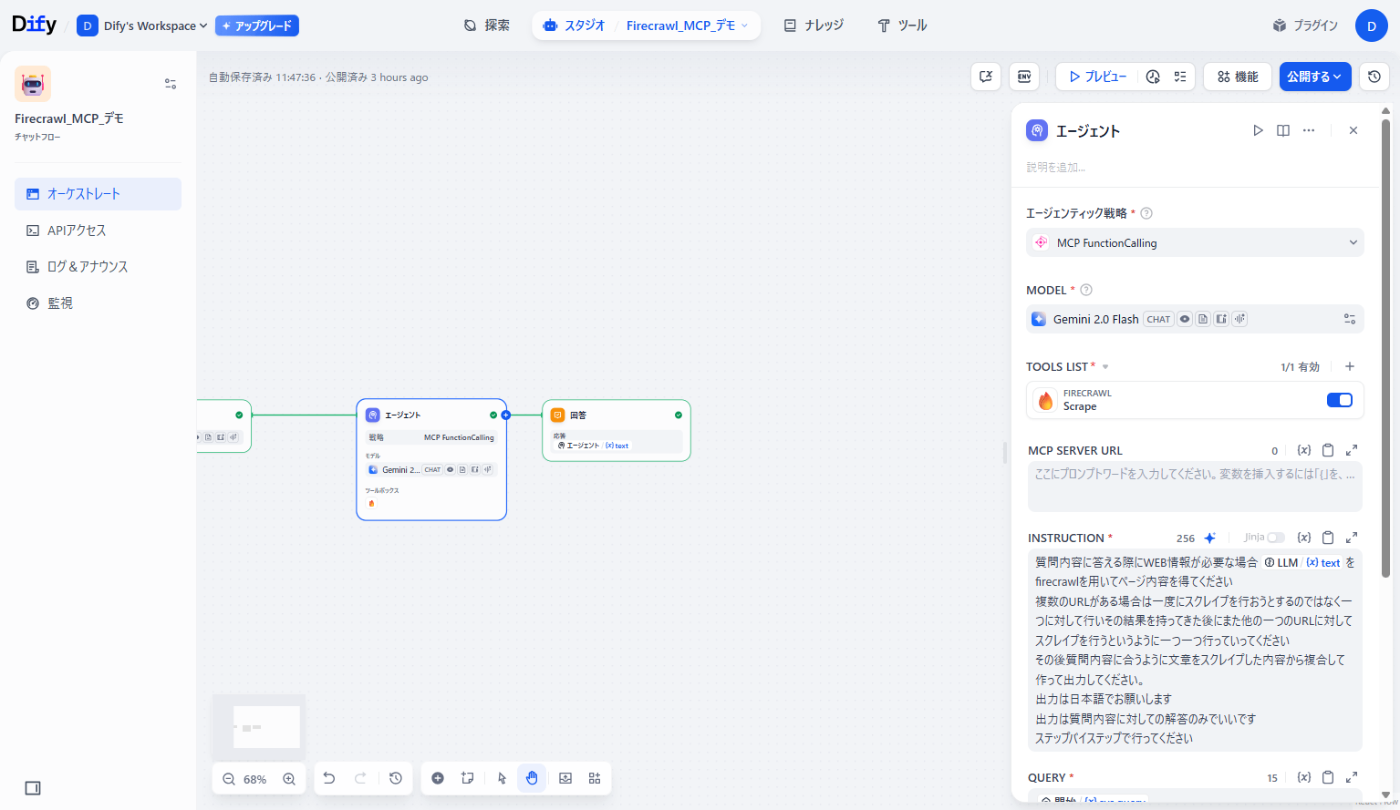Zoom in the canvas

coord(289,779)
